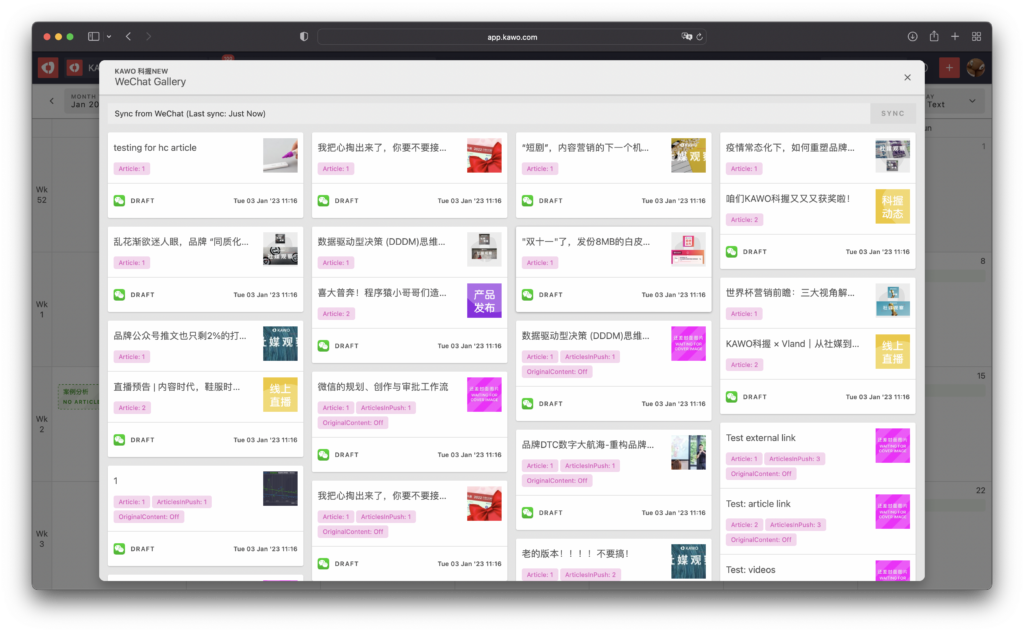Click WeChat icon in '"双十一"了' card
1024x632 pixels.
coord(528,294)
